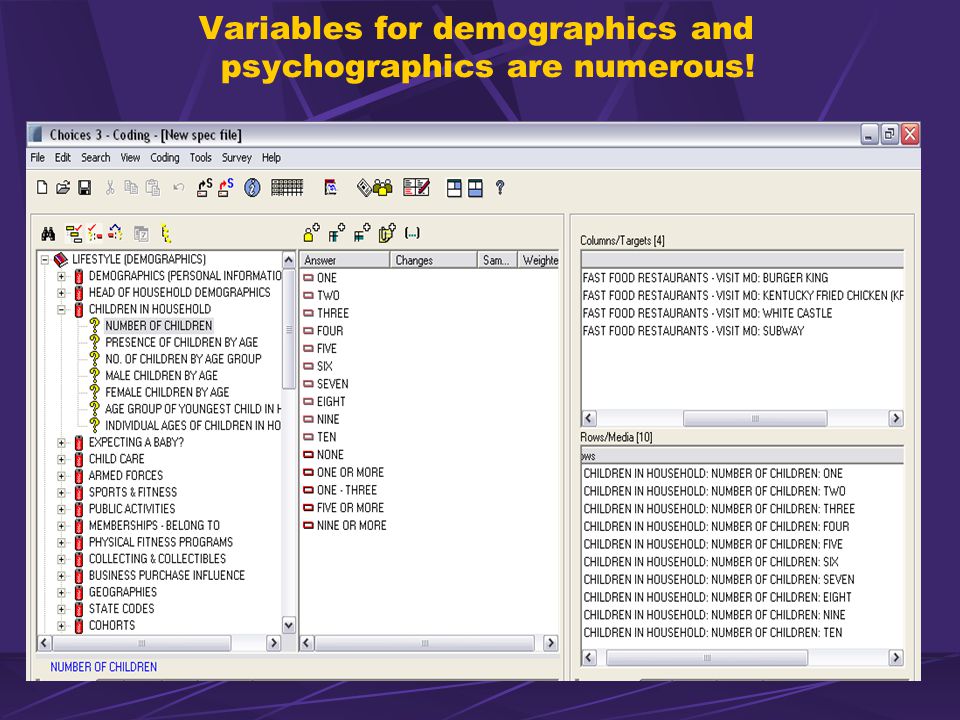
Task: Click the clipboard plus icon
Action: [387, 233]
